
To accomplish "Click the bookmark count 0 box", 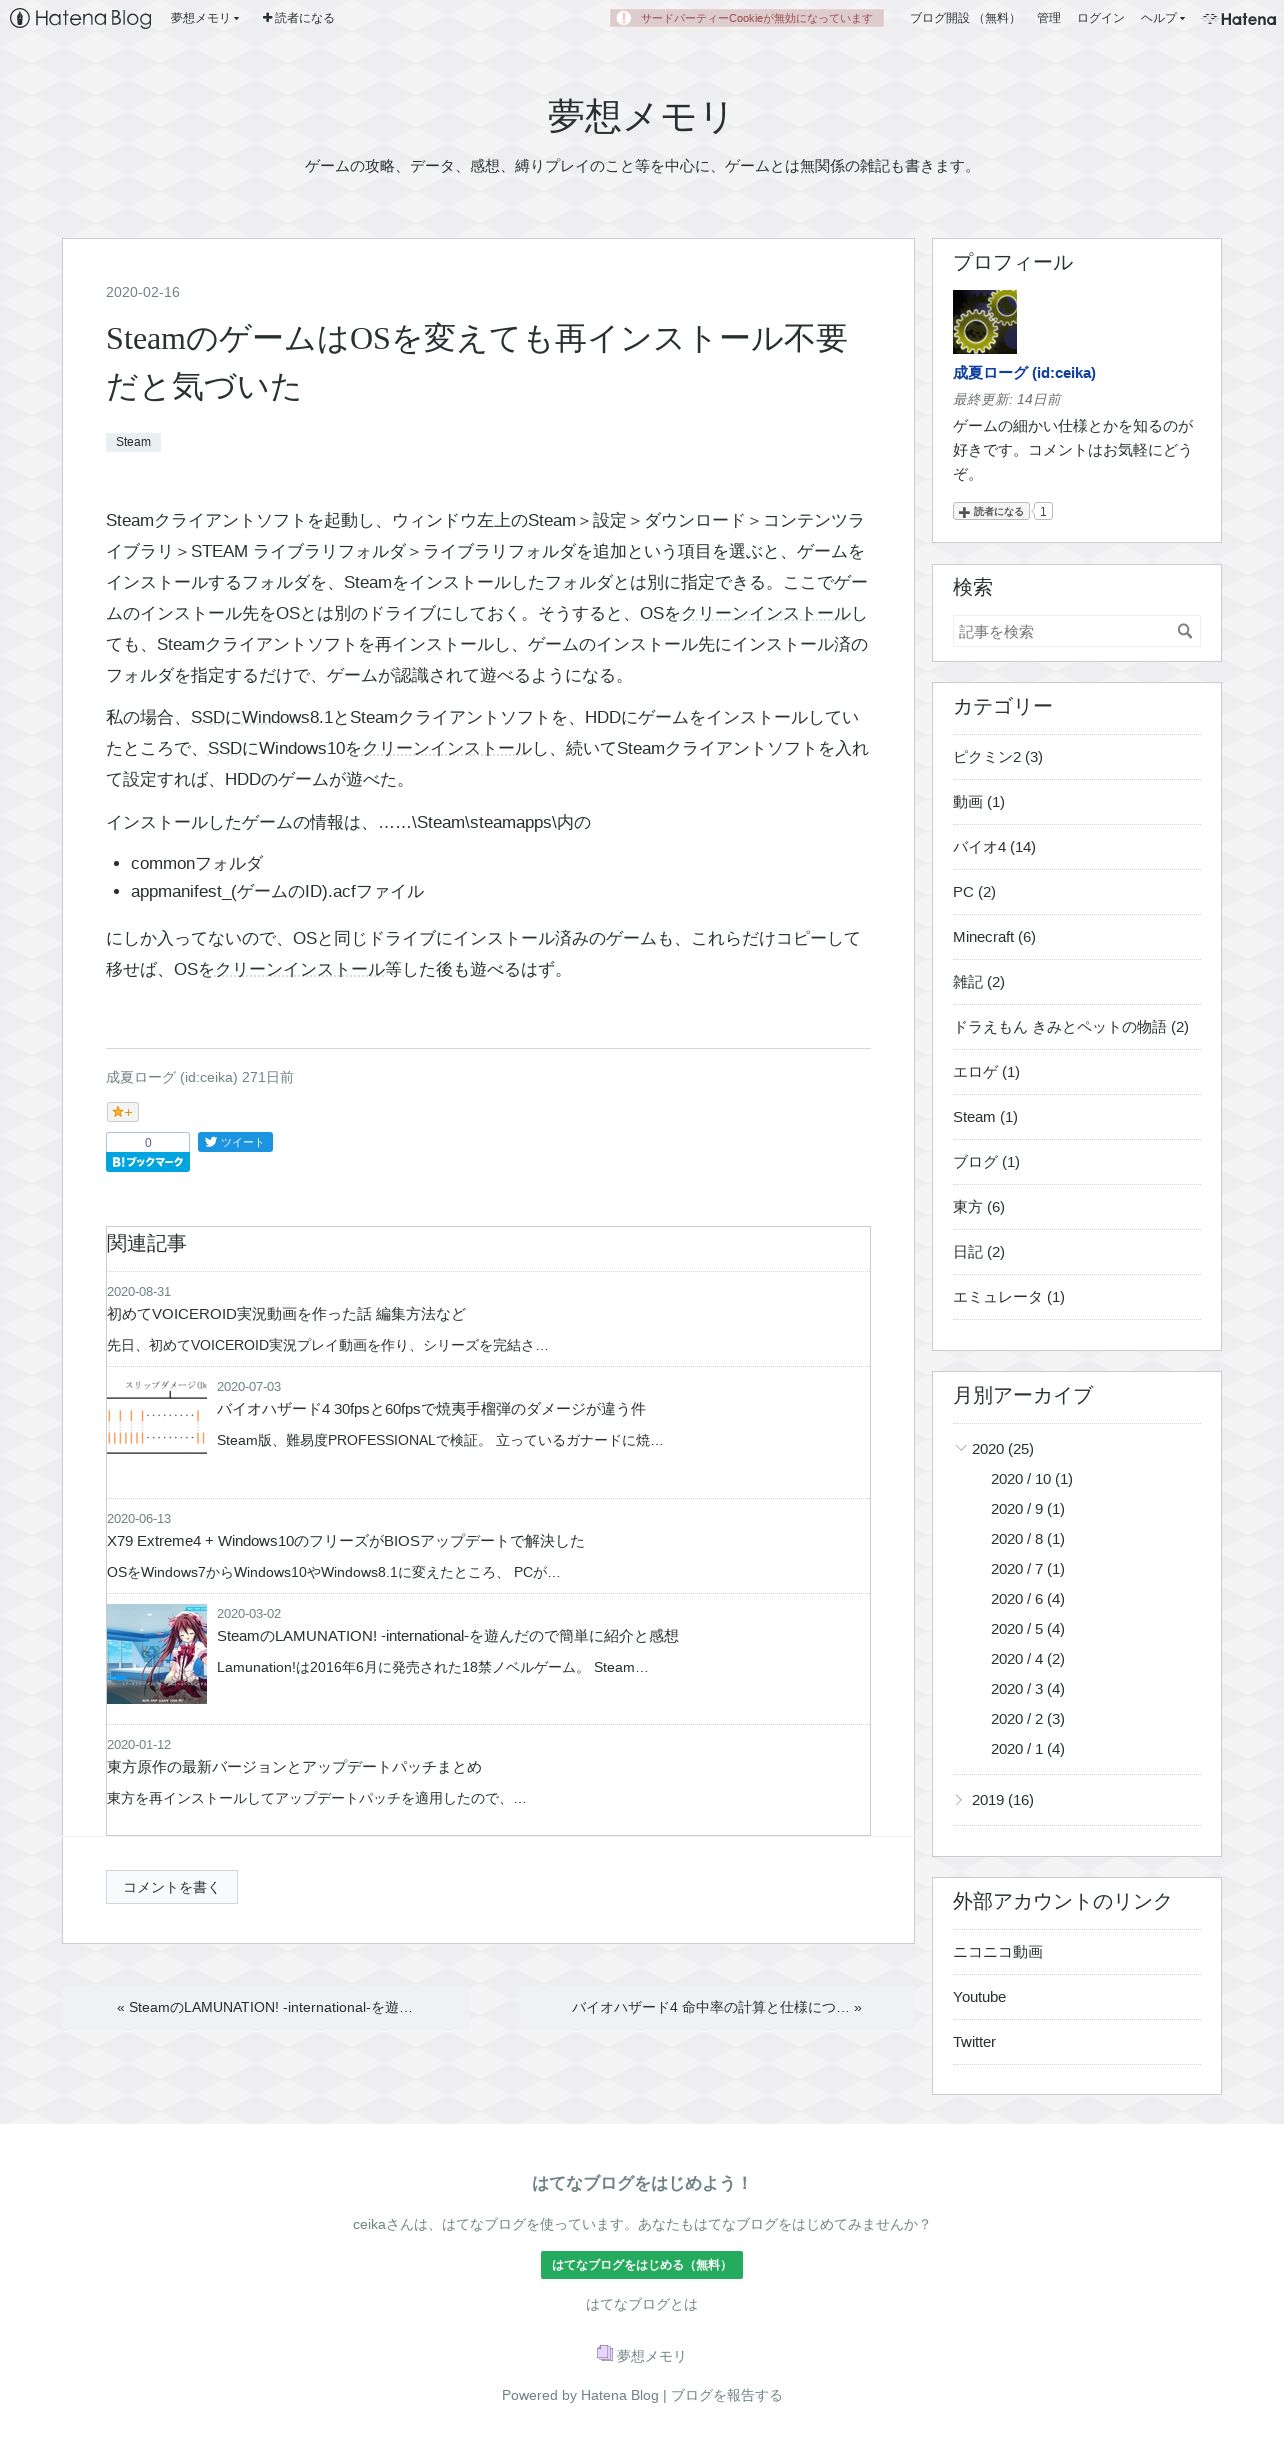I will tap(148, 1142).
